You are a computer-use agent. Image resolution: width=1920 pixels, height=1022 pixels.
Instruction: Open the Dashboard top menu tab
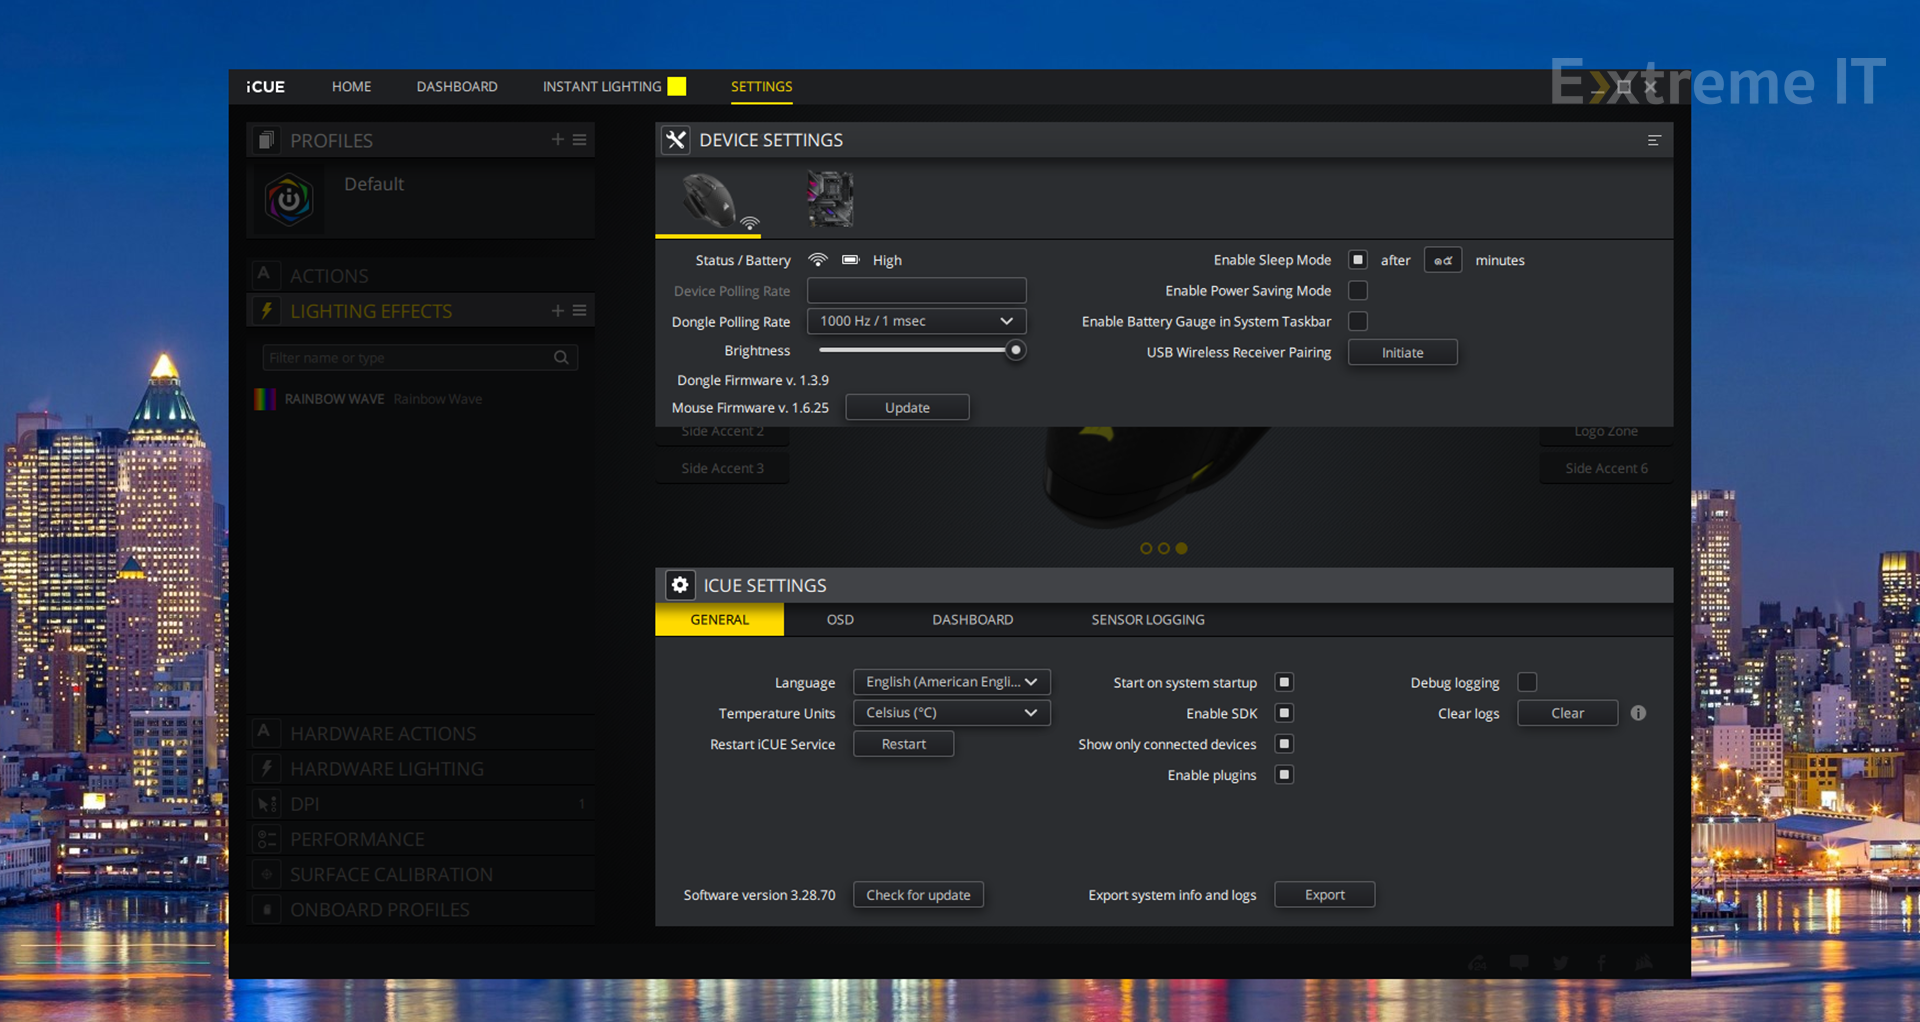coord(457,87)
